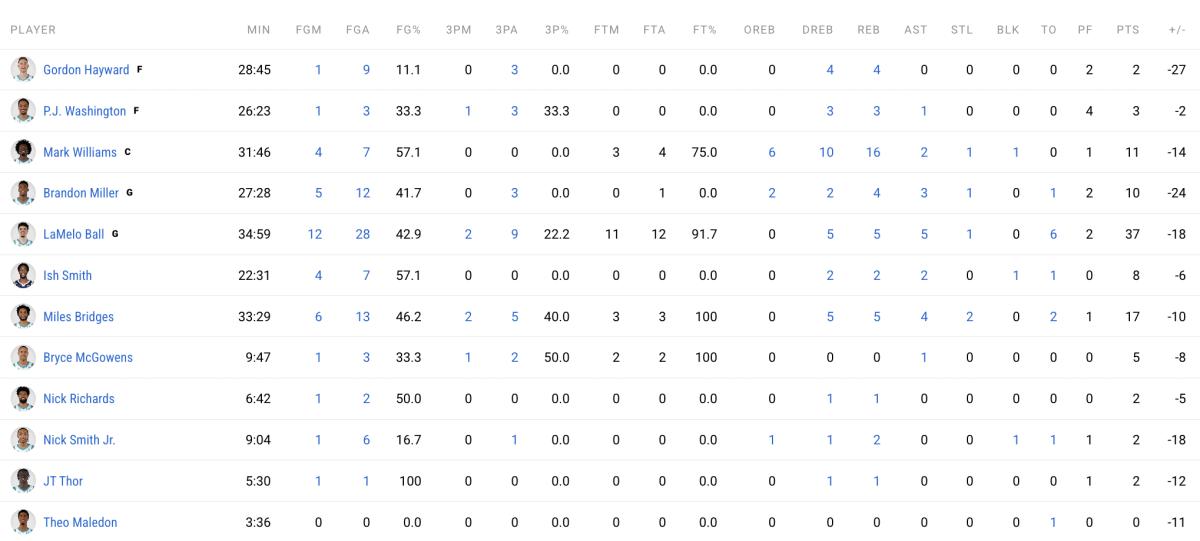1200x541 pixels.
Task: Click LaMelo Ball's headshot image
Action: point(23,234)
